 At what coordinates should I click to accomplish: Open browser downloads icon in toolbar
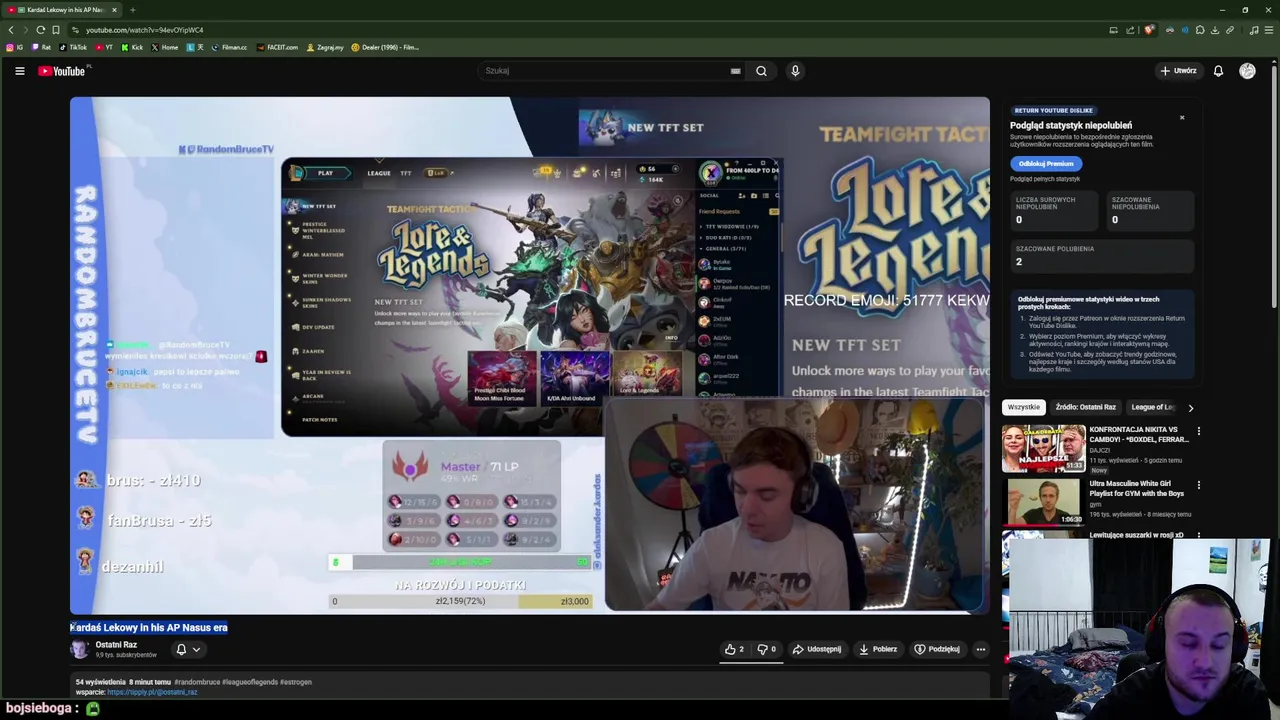coord(1215,30)
